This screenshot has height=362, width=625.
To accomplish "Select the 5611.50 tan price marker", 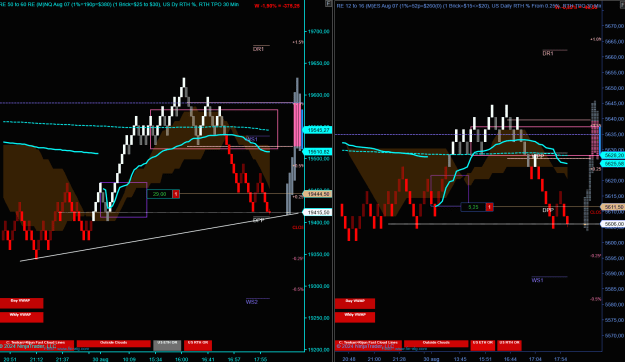I will tap(613, 207).
